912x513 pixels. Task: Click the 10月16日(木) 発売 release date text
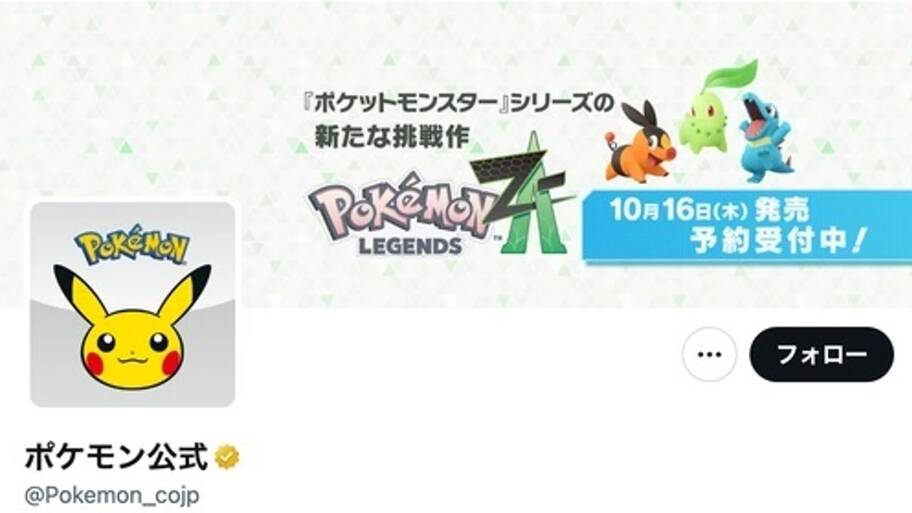click(709, 209)
